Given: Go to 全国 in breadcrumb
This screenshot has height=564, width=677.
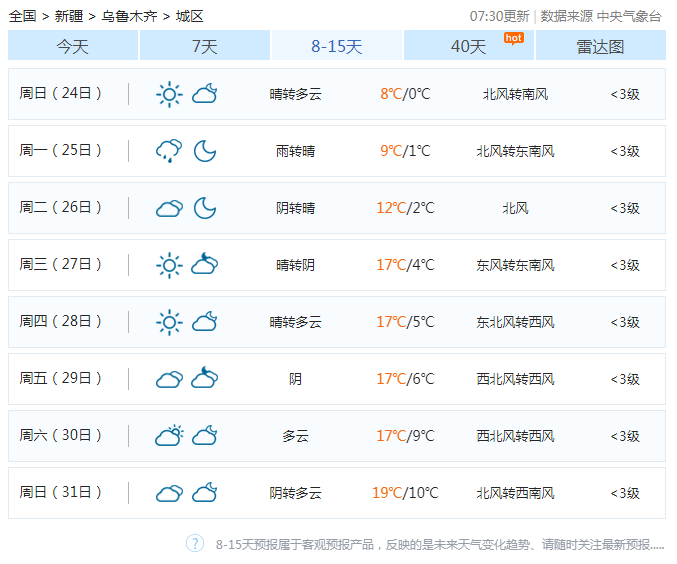Looking at the screenshot, I should [22, 16].
